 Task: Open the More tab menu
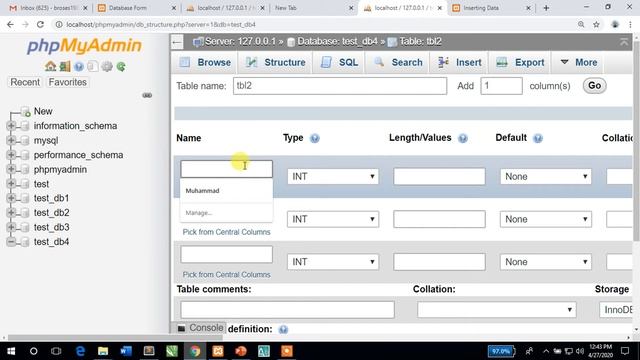tap(579, 62)
